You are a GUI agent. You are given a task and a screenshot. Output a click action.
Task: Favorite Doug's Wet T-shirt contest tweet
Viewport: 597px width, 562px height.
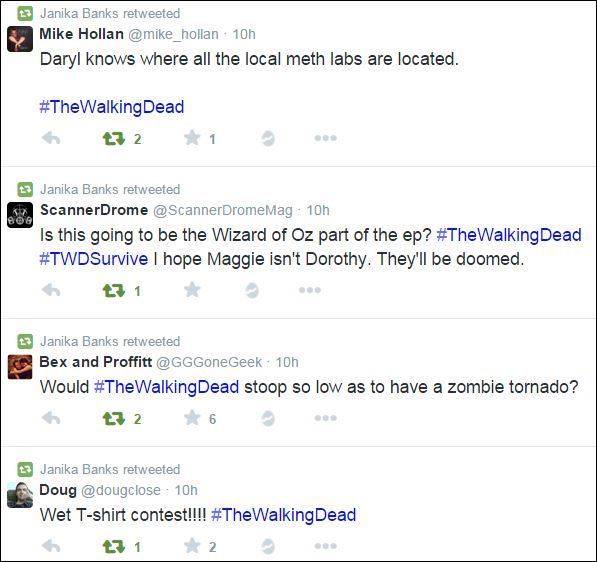click(192, 546)
